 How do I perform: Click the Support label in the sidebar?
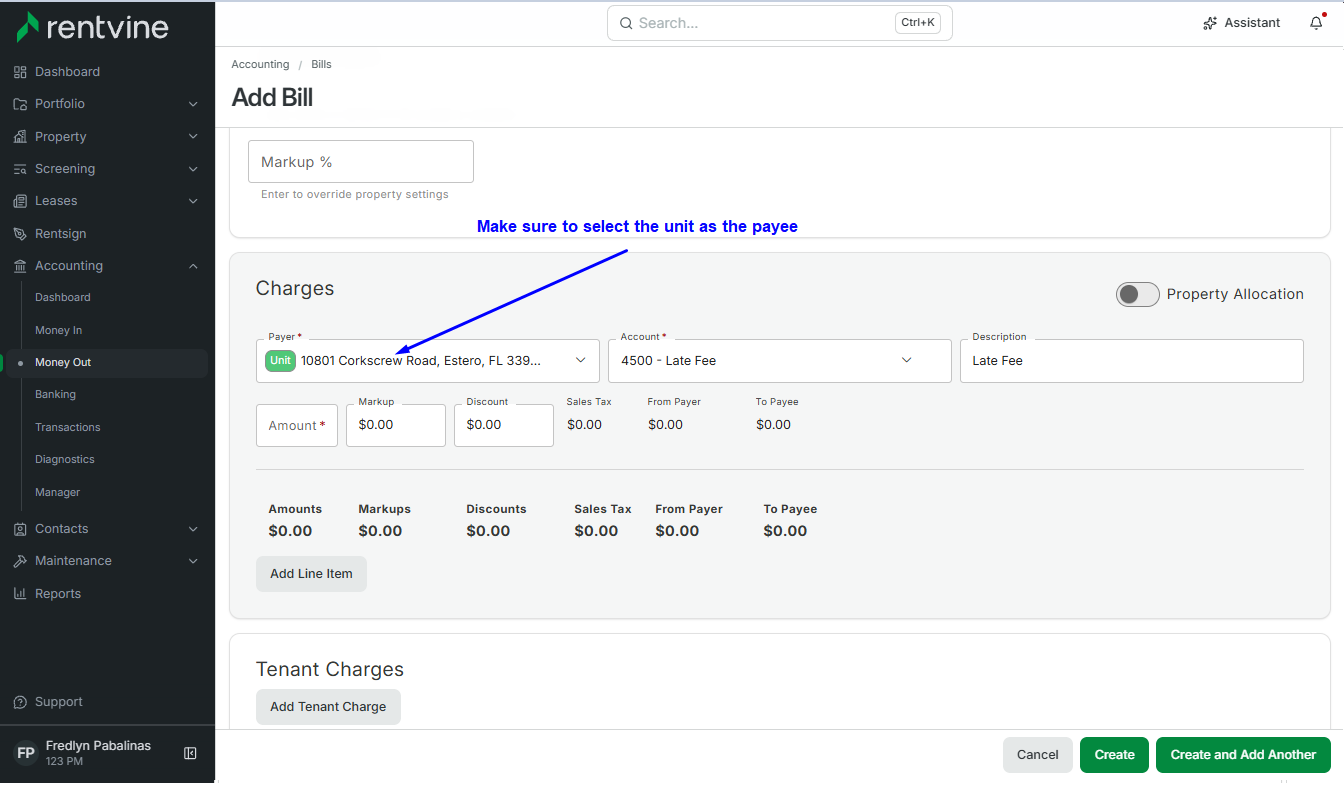(59, 702)
